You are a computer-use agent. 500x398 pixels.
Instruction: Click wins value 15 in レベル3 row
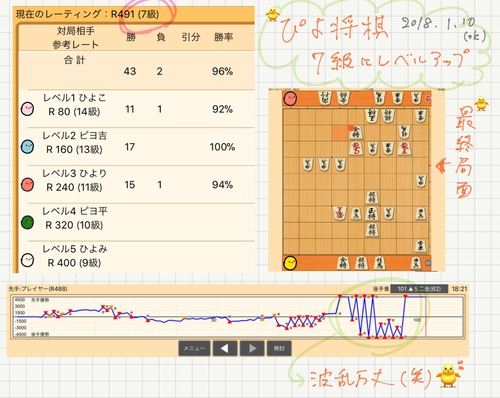point(130,185)
